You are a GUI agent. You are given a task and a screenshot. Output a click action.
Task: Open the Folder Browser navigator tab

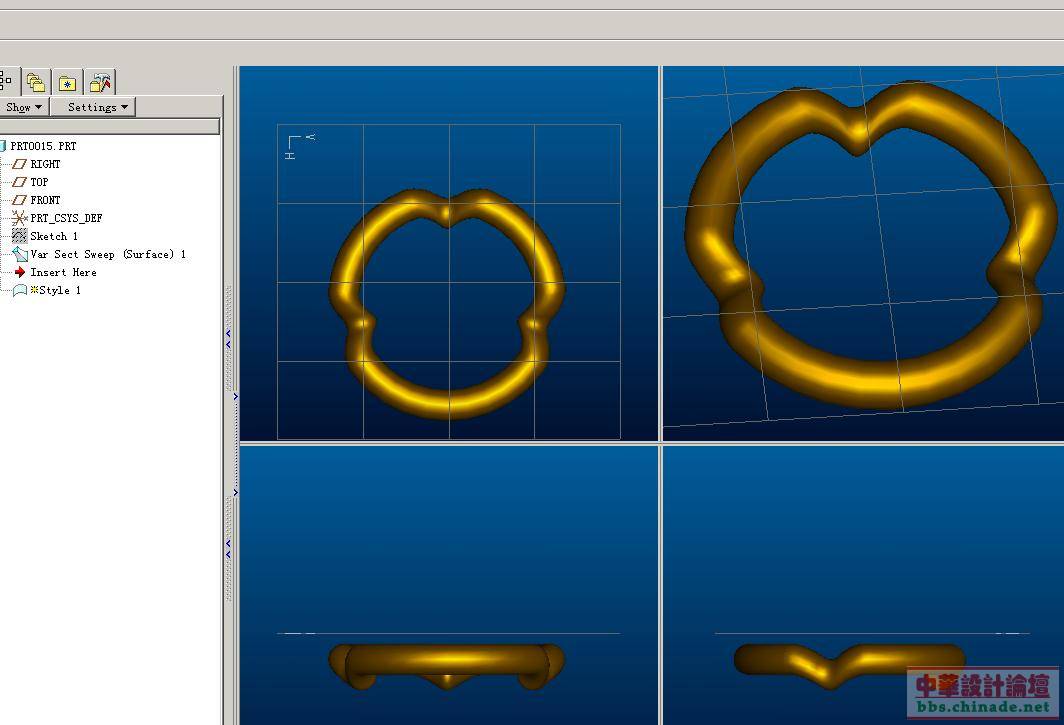tap(36, 82)
